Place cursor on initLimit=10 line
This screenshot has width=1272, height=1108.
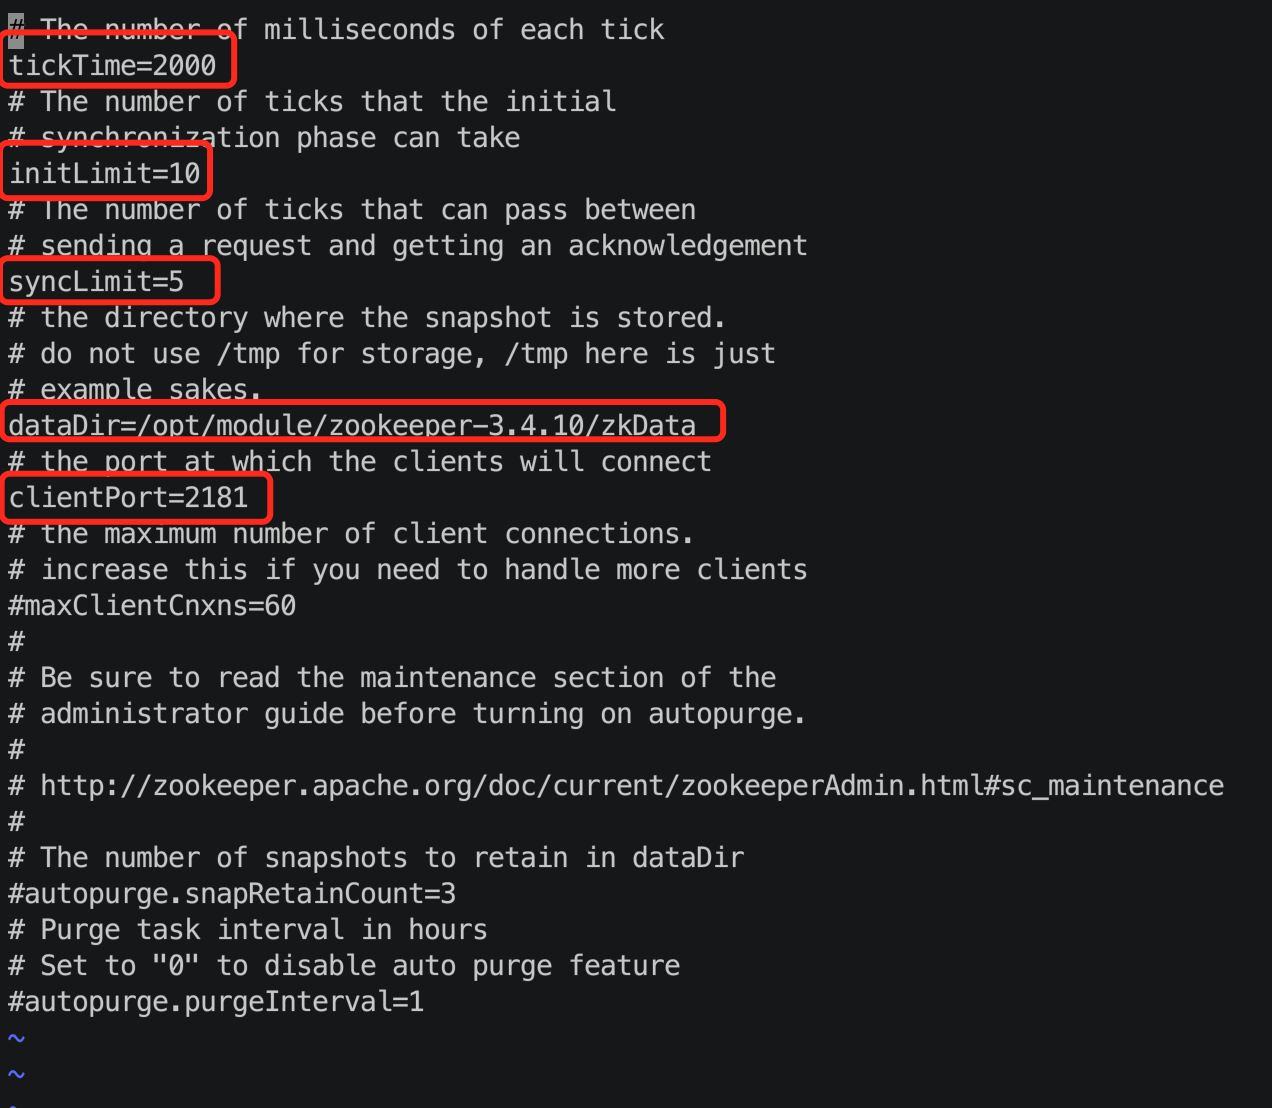pos(105,174)
